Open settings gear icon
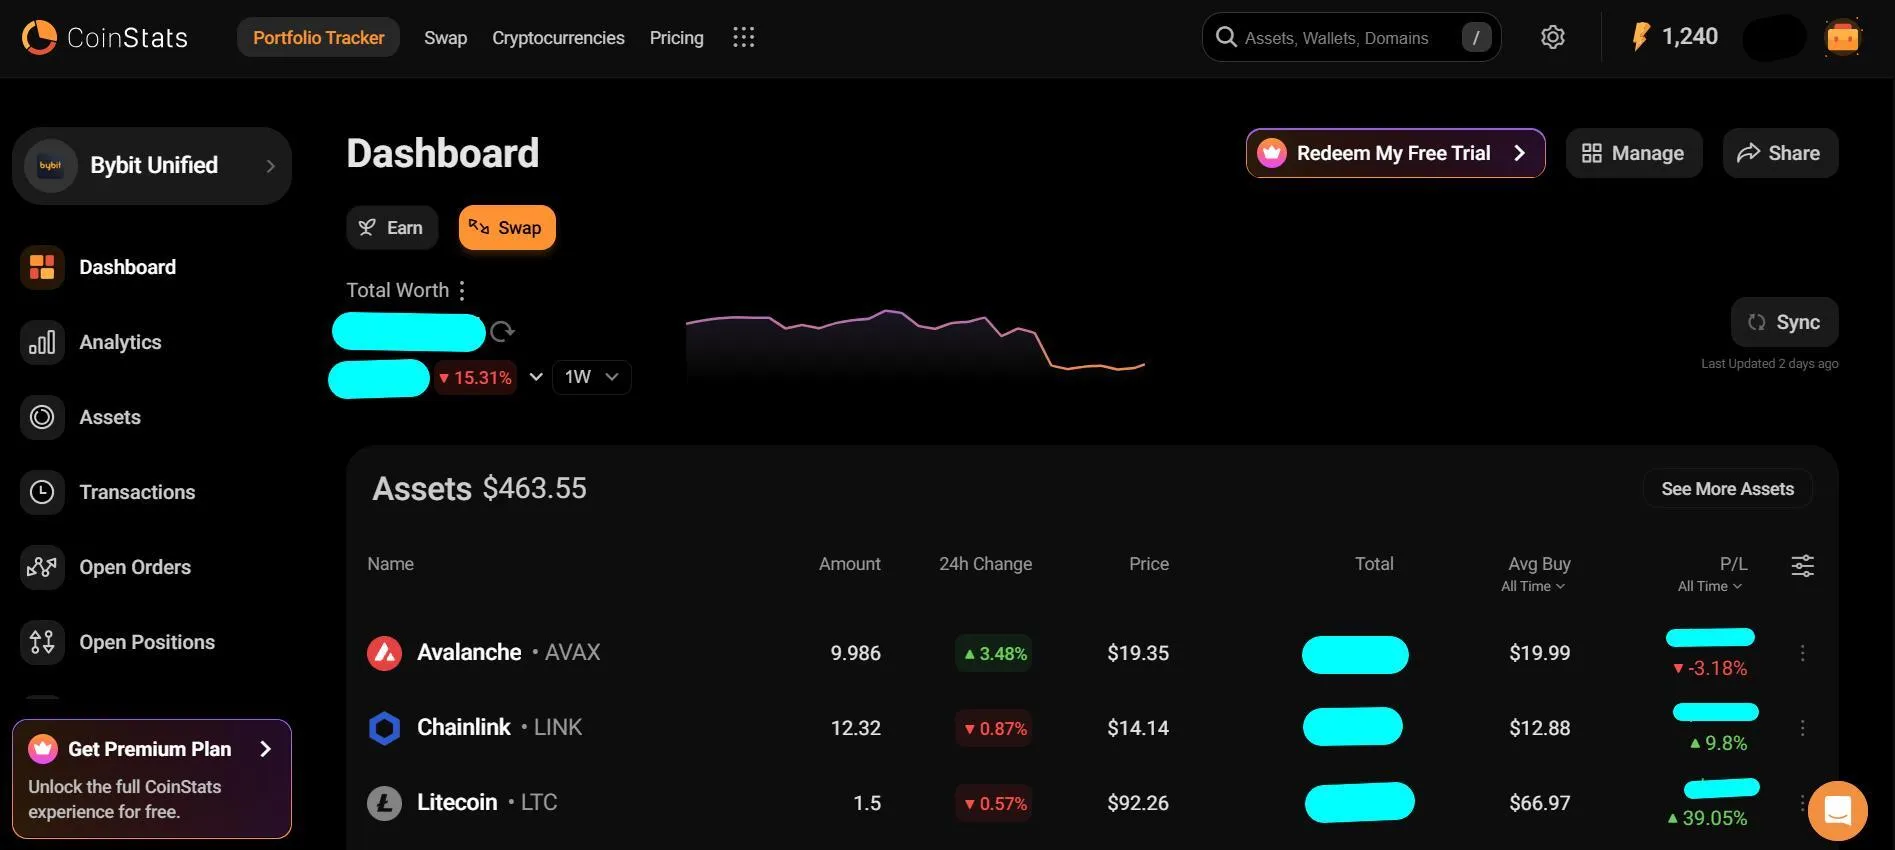1895x850 pixels. (1552, 38)
